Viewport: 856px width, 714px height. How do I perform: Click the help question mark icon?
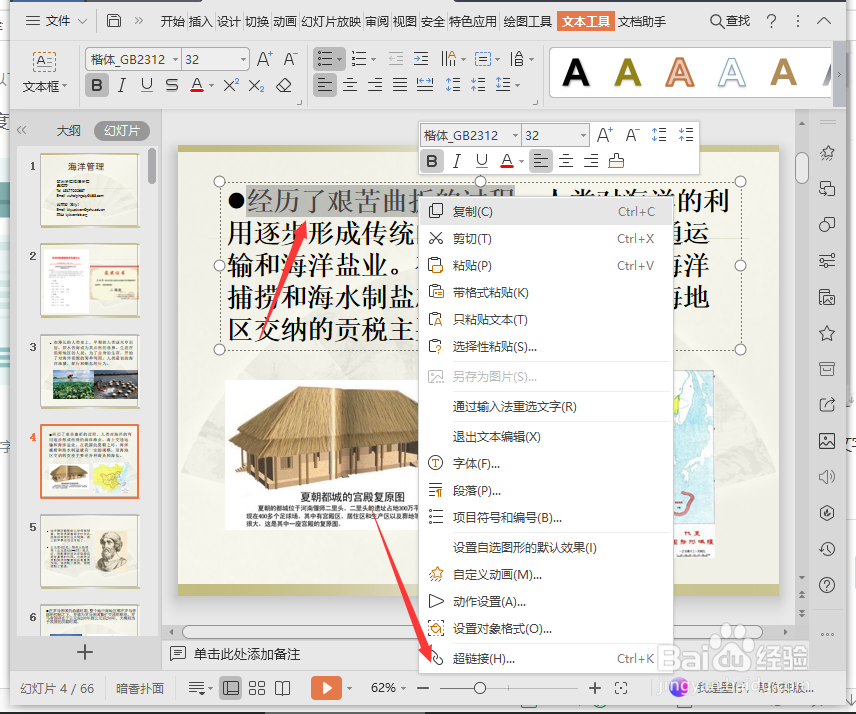coord(771,21)
